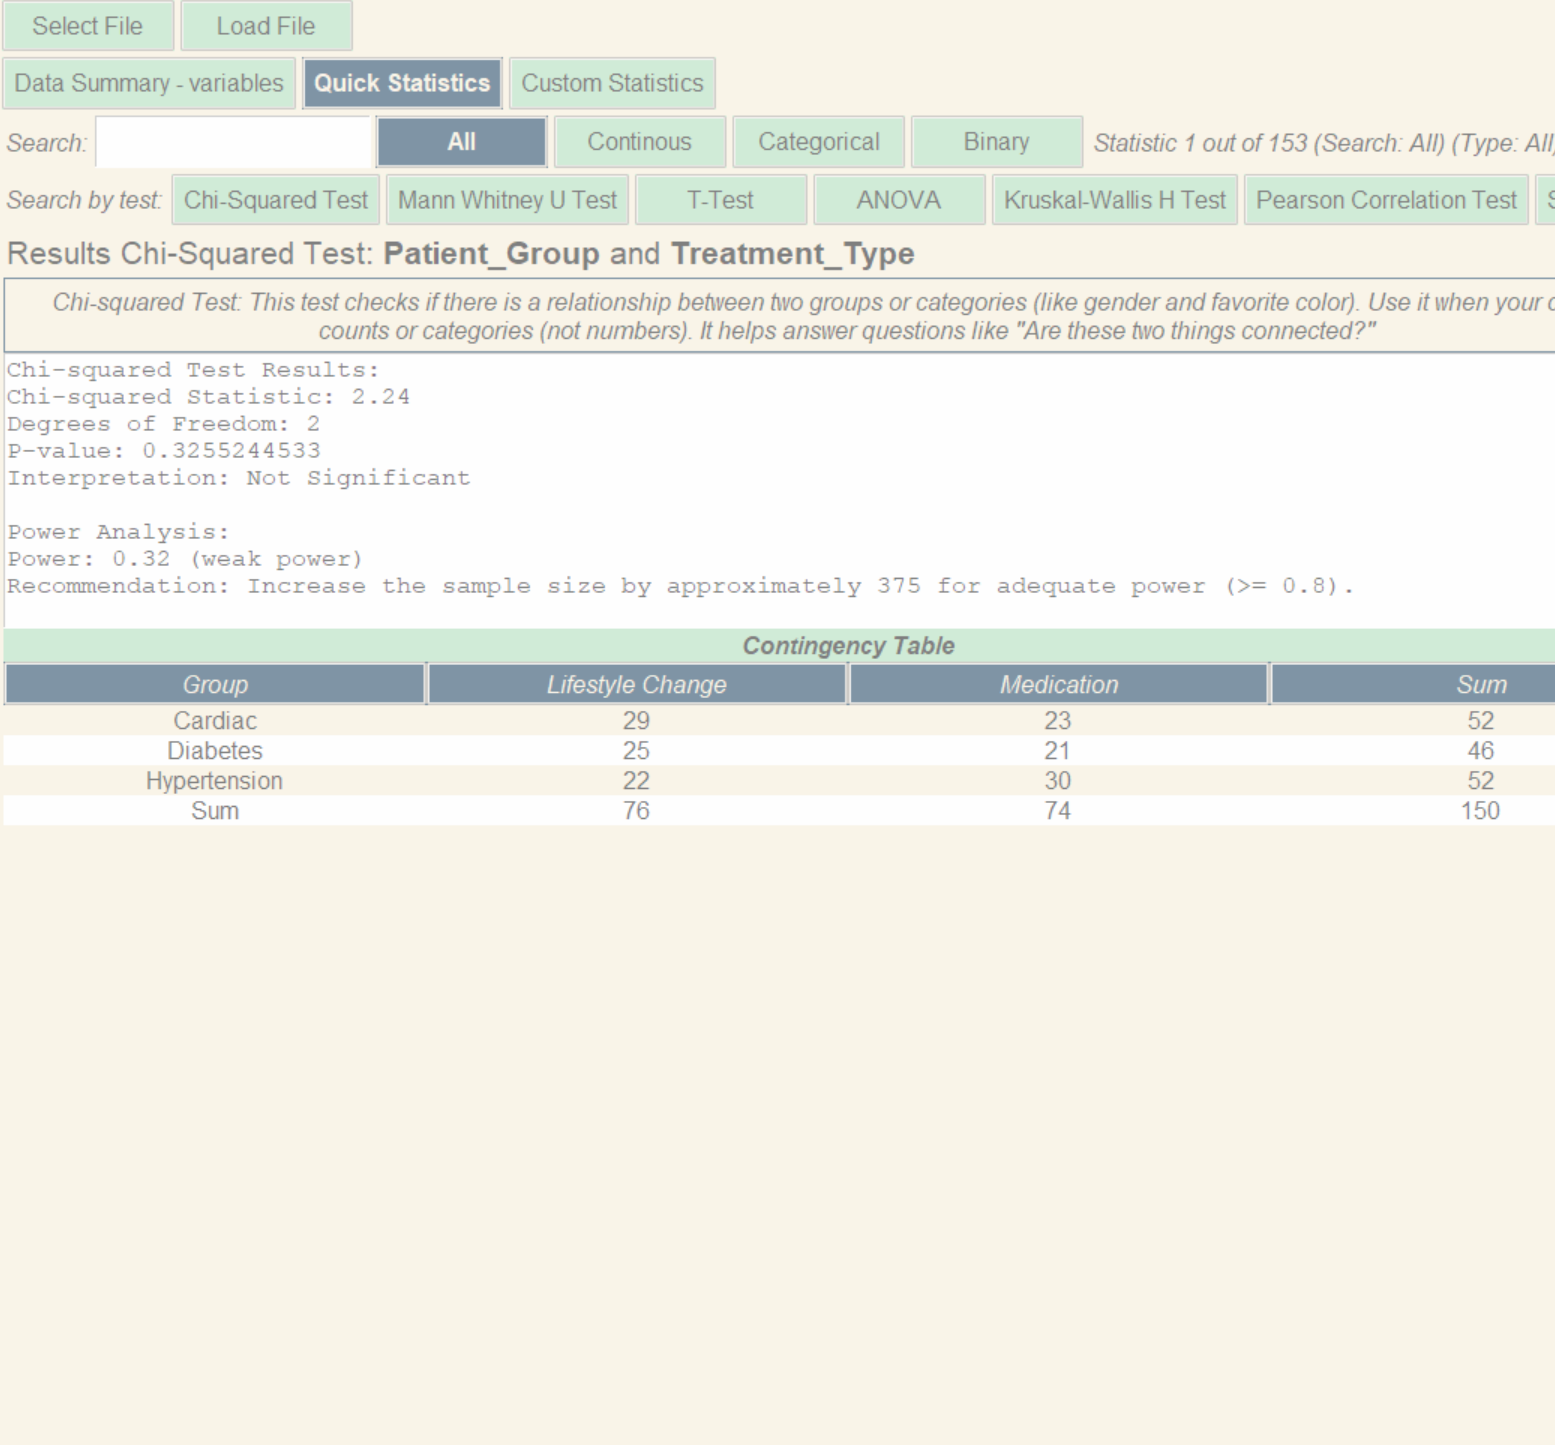Viewport: 1555px width, 1445px height.
Task: Filter statistics by Binary type
Action: pos(996,142)
